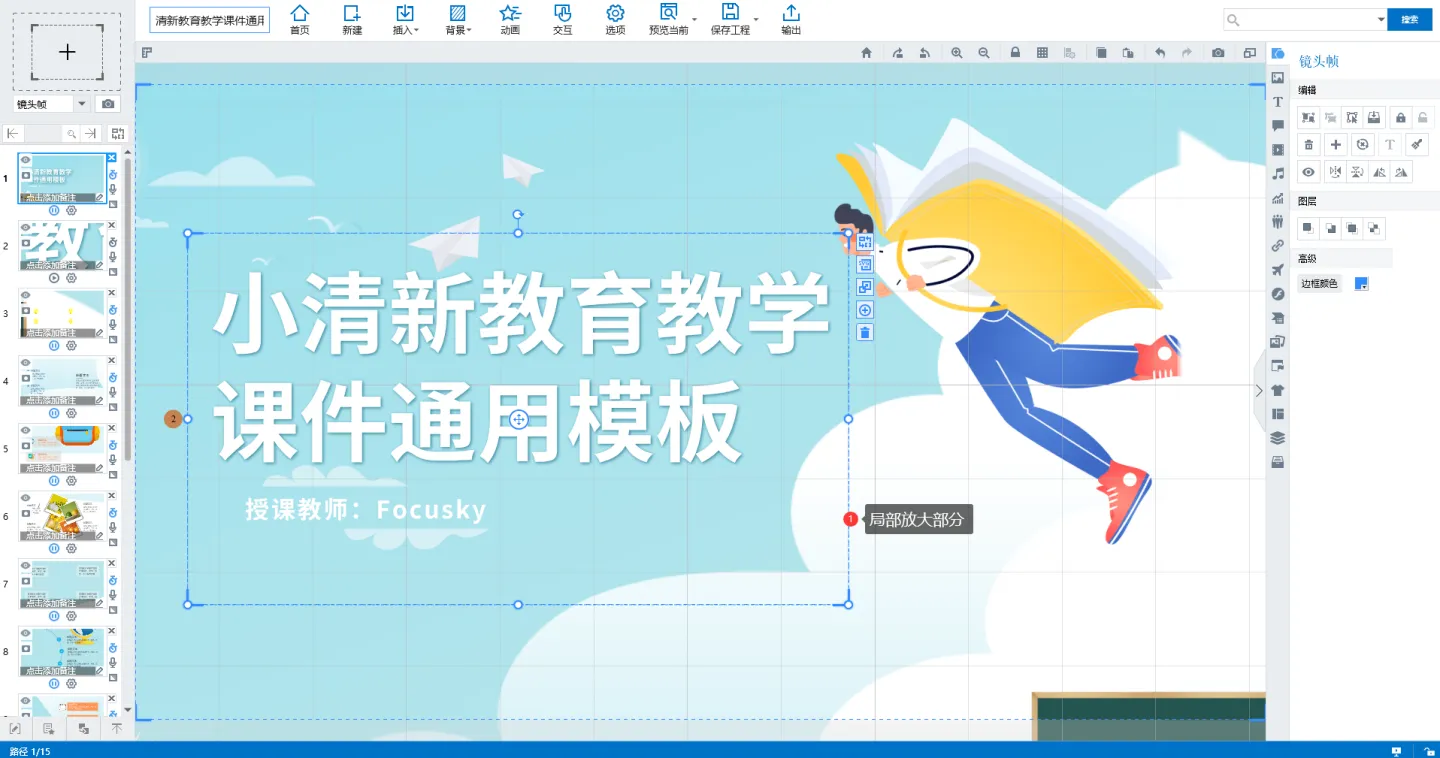Open the image tool in sidebar
The height and width of the screenshot is (758, 1440).
1278,77
